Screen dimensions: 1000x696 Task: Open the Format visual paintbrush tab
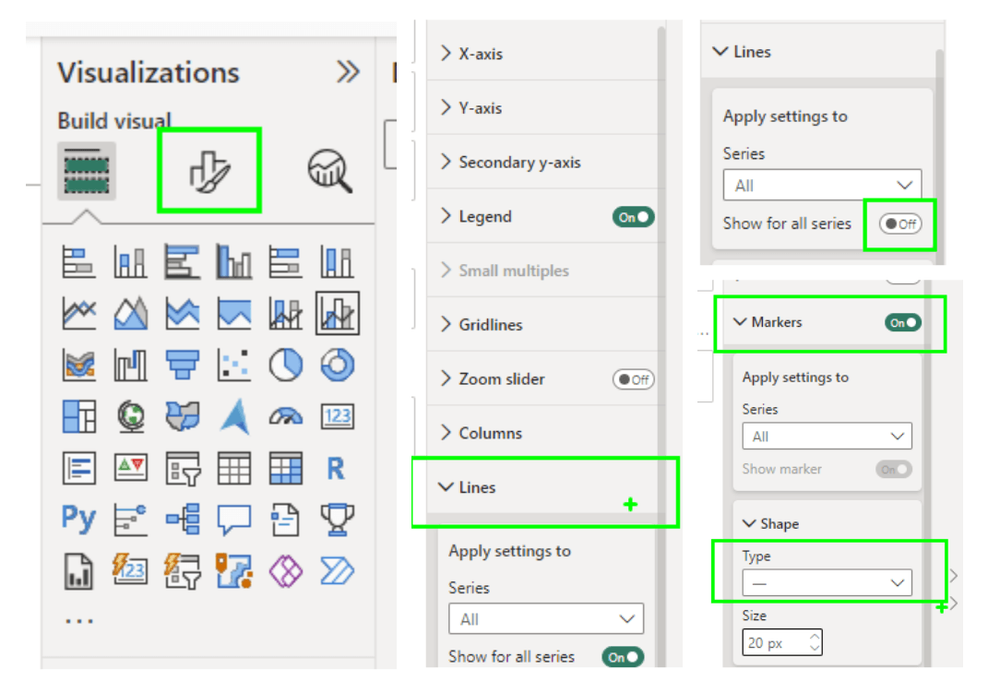pos(209,171)
